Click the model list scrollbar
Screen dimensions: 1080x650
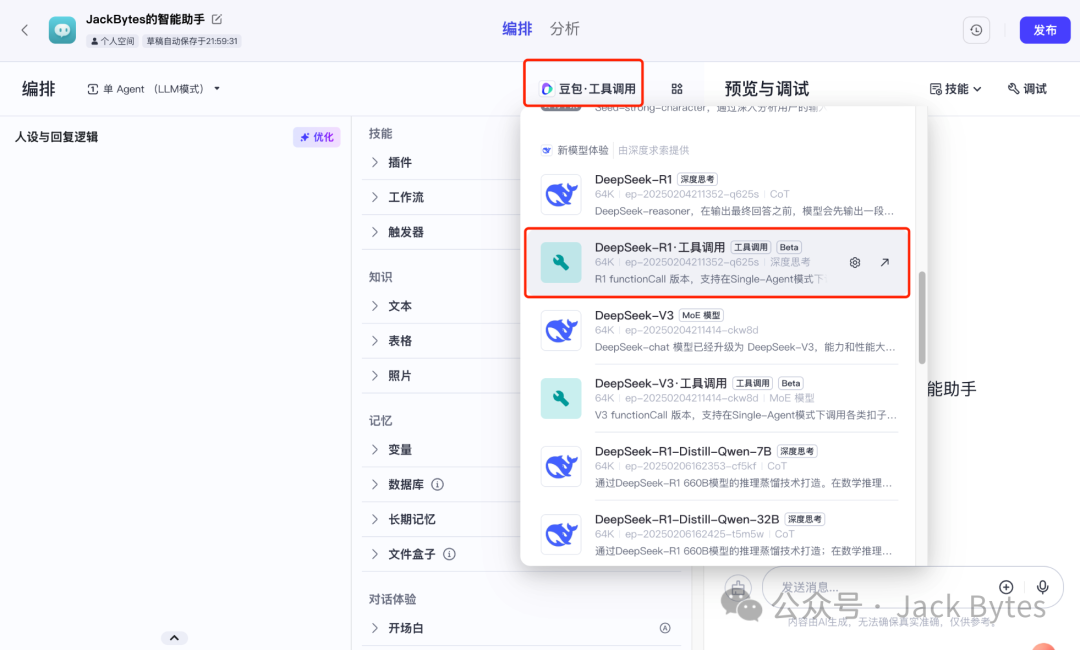922,317
